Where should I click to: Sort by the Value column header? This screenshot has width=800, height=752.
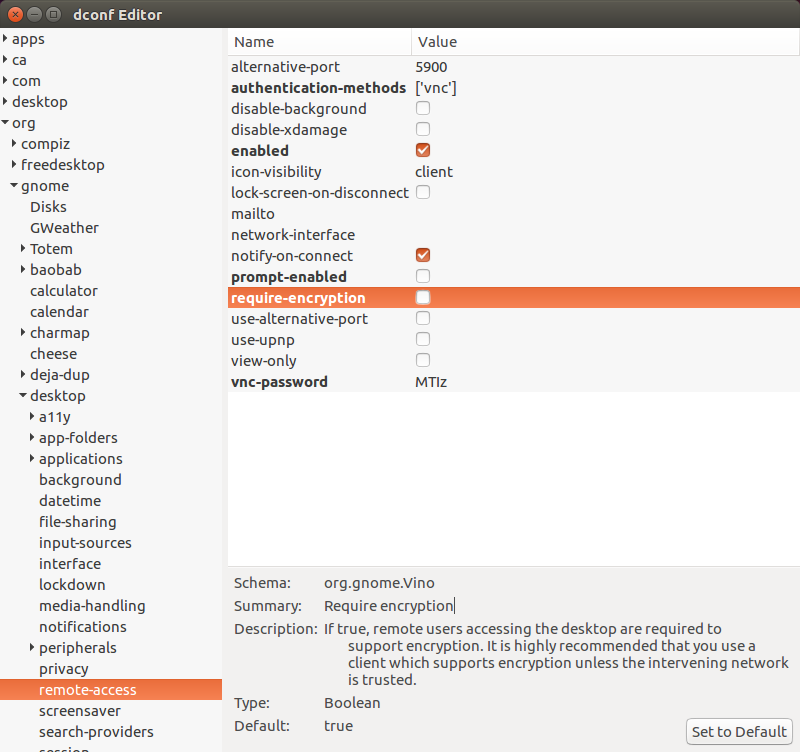pos(605,42)
